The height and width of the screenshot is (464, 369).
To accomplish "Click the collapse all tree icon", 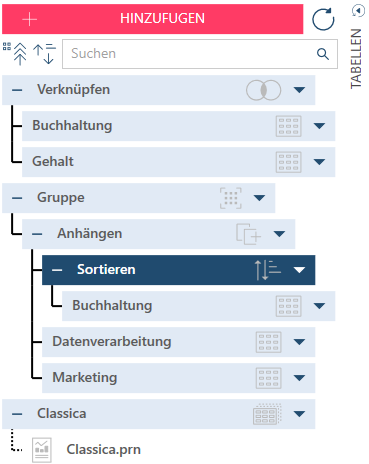I will [x=15, y=53].
